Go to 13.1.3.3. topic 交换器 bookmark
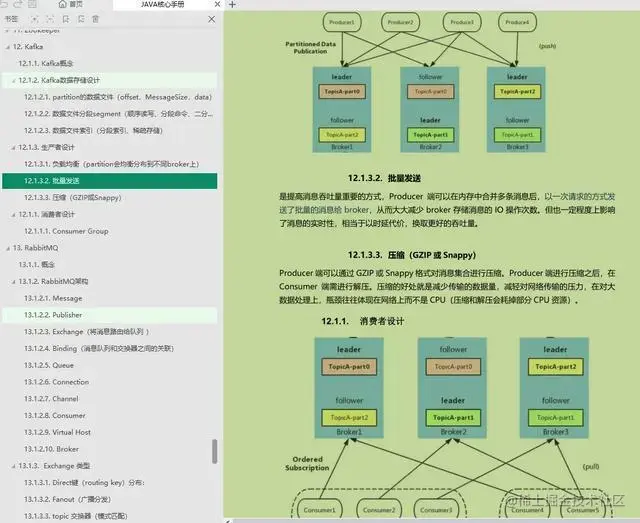Viewport: 640px width, 523px height. pyautogui.click(x=76, y=516)
